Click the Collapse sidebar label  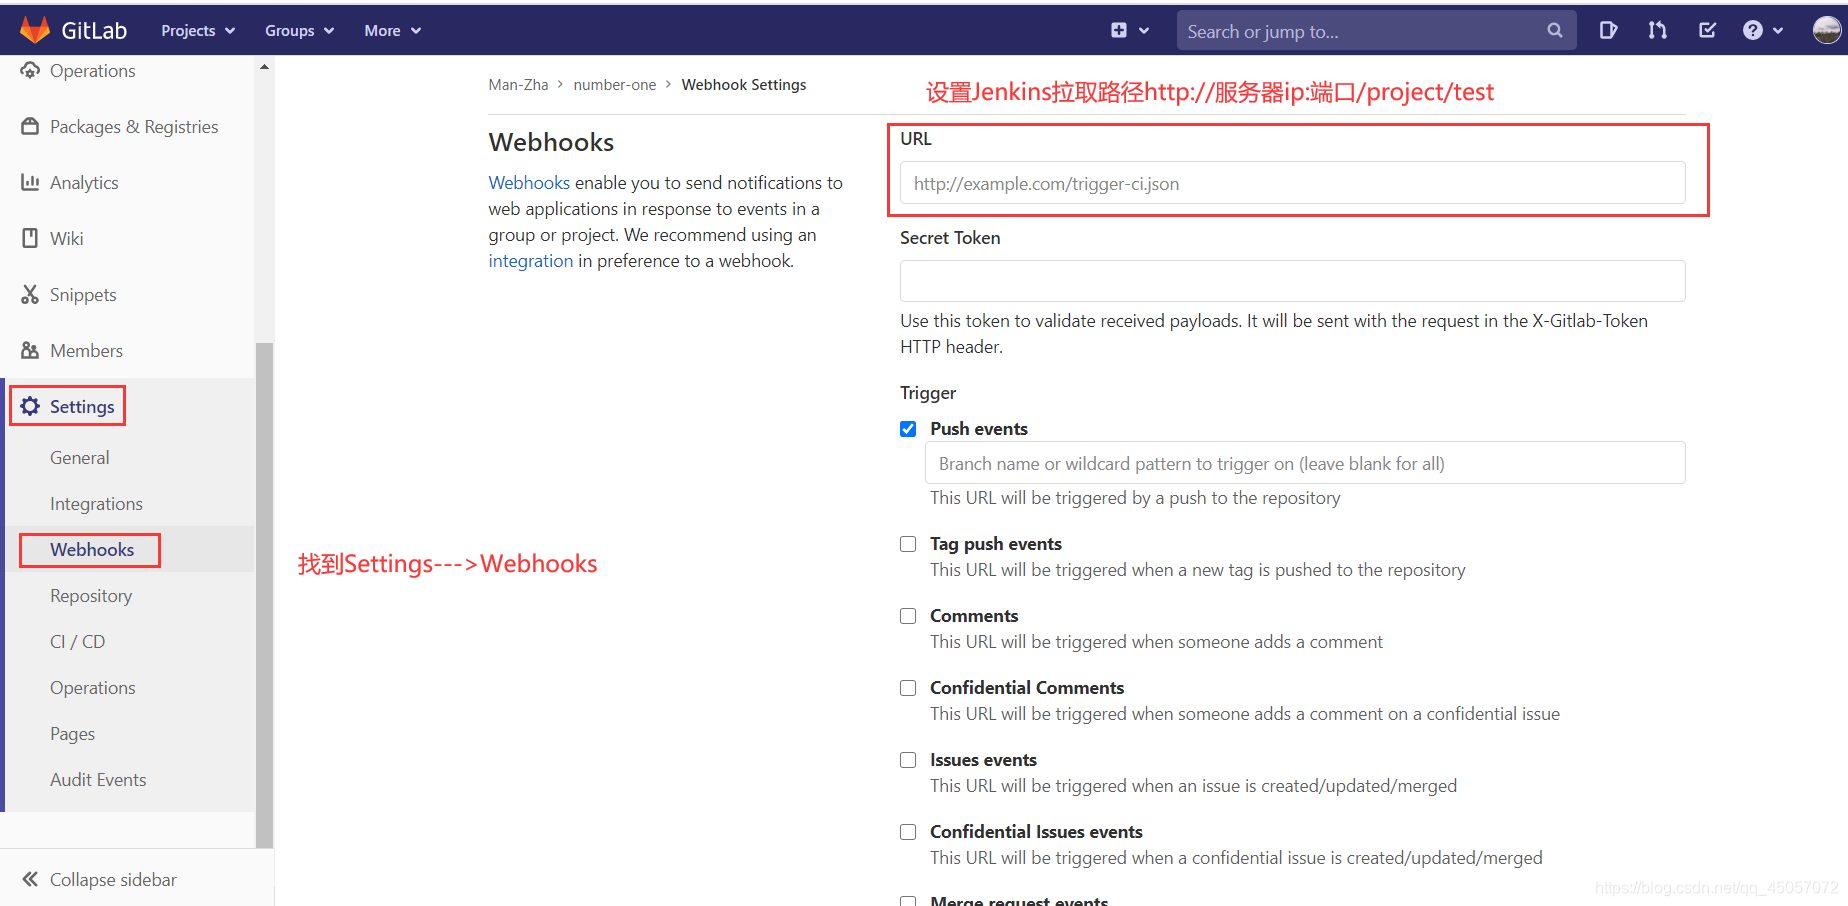tap(113, 880)
